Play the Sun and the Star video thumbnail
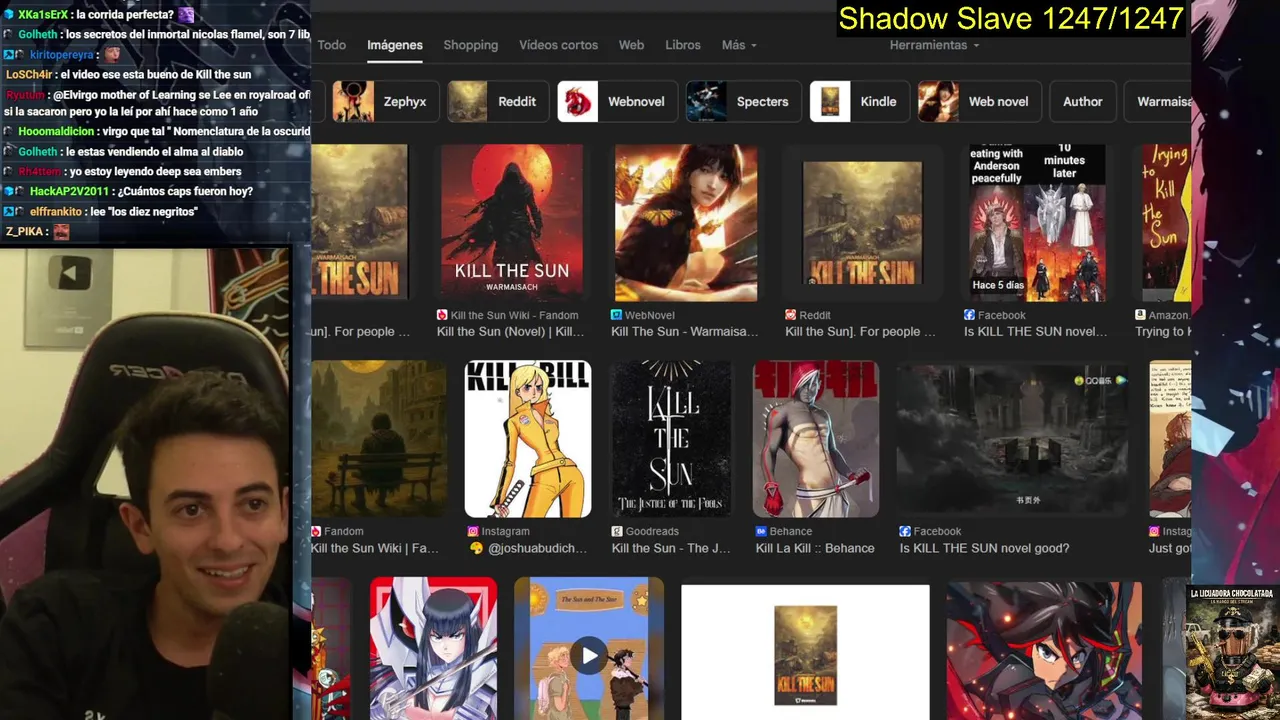This screenshot has height=720, width=1280. (x=589, y=656)
